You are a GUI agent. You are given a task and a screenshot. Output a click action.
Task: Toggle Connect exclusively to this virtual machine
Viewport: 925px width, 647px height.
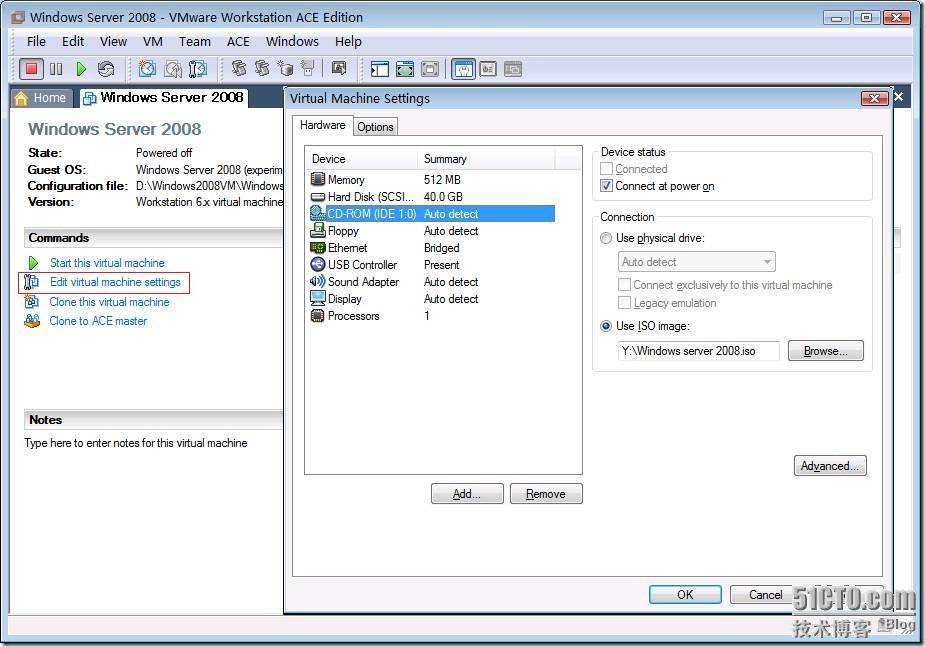point(624,285)
